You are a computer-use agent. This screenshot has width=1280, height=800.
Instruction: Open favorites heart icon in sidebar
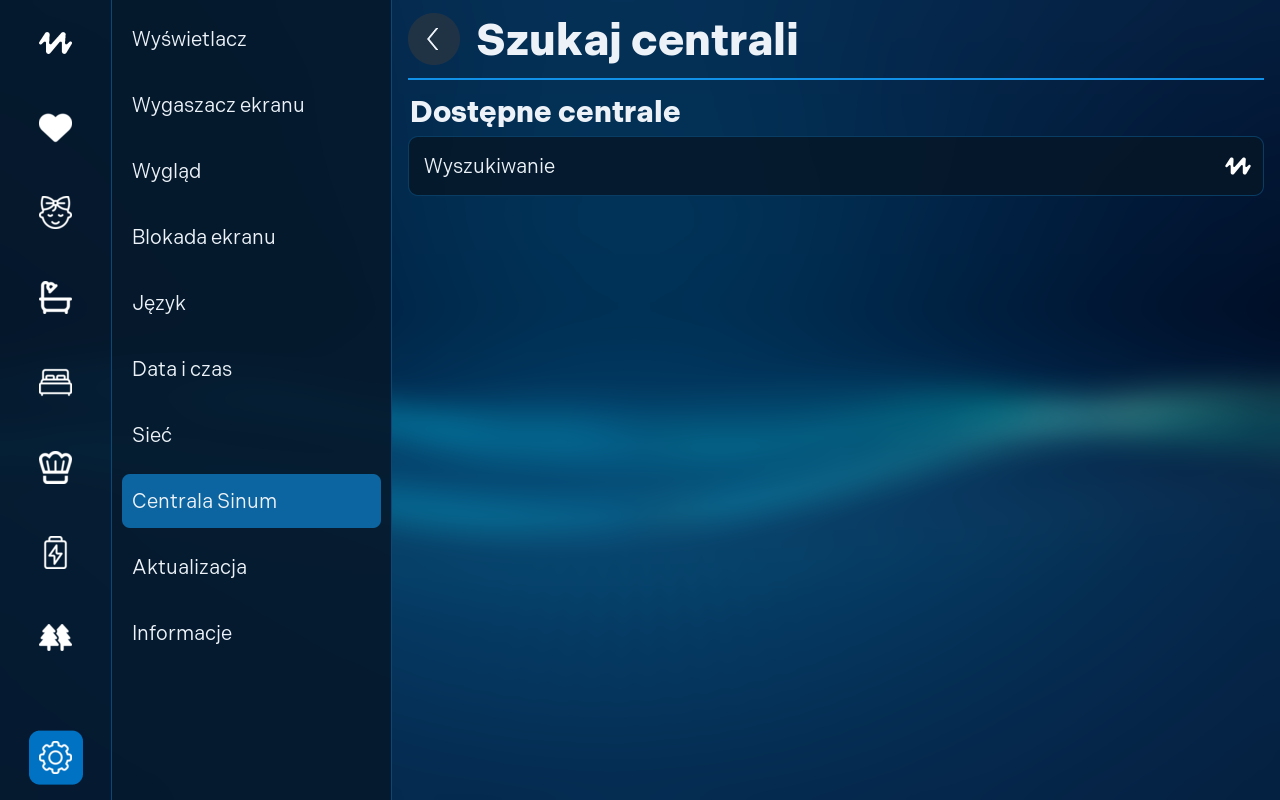coord(55,128)
